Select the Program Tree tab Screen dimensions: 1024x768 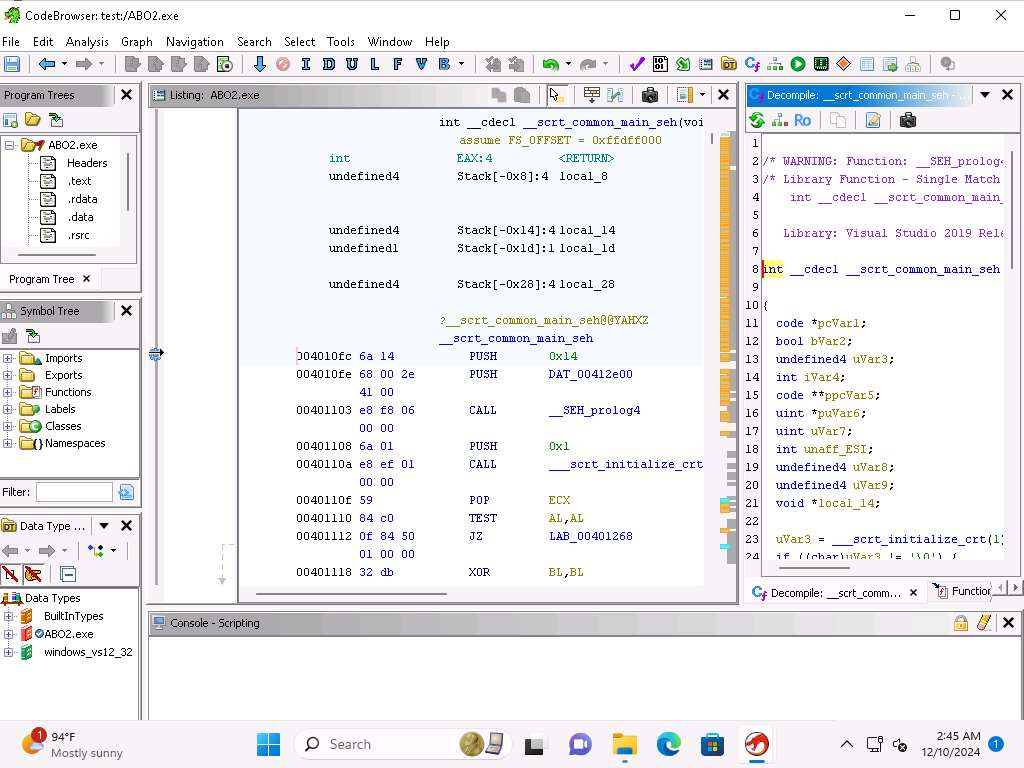[x=42, y=279]
